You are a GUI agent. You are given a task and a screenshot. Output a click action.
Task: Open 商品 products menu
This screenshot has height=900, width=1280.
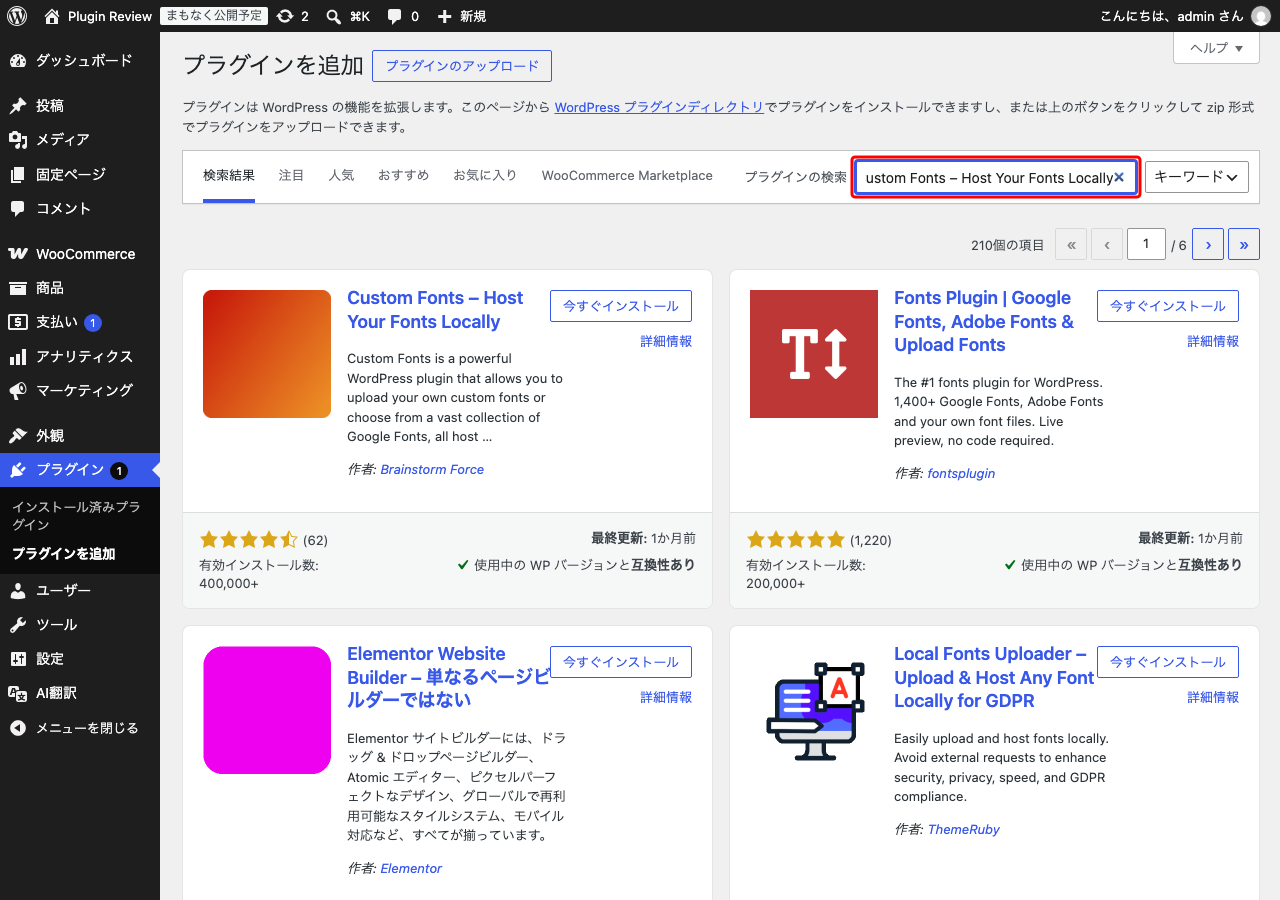[80, 288]
